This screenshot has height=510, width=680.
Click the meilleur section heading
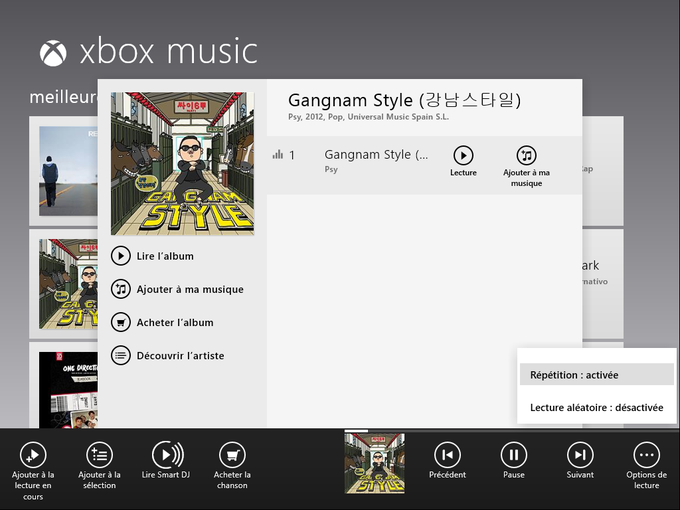pos(63,97)
